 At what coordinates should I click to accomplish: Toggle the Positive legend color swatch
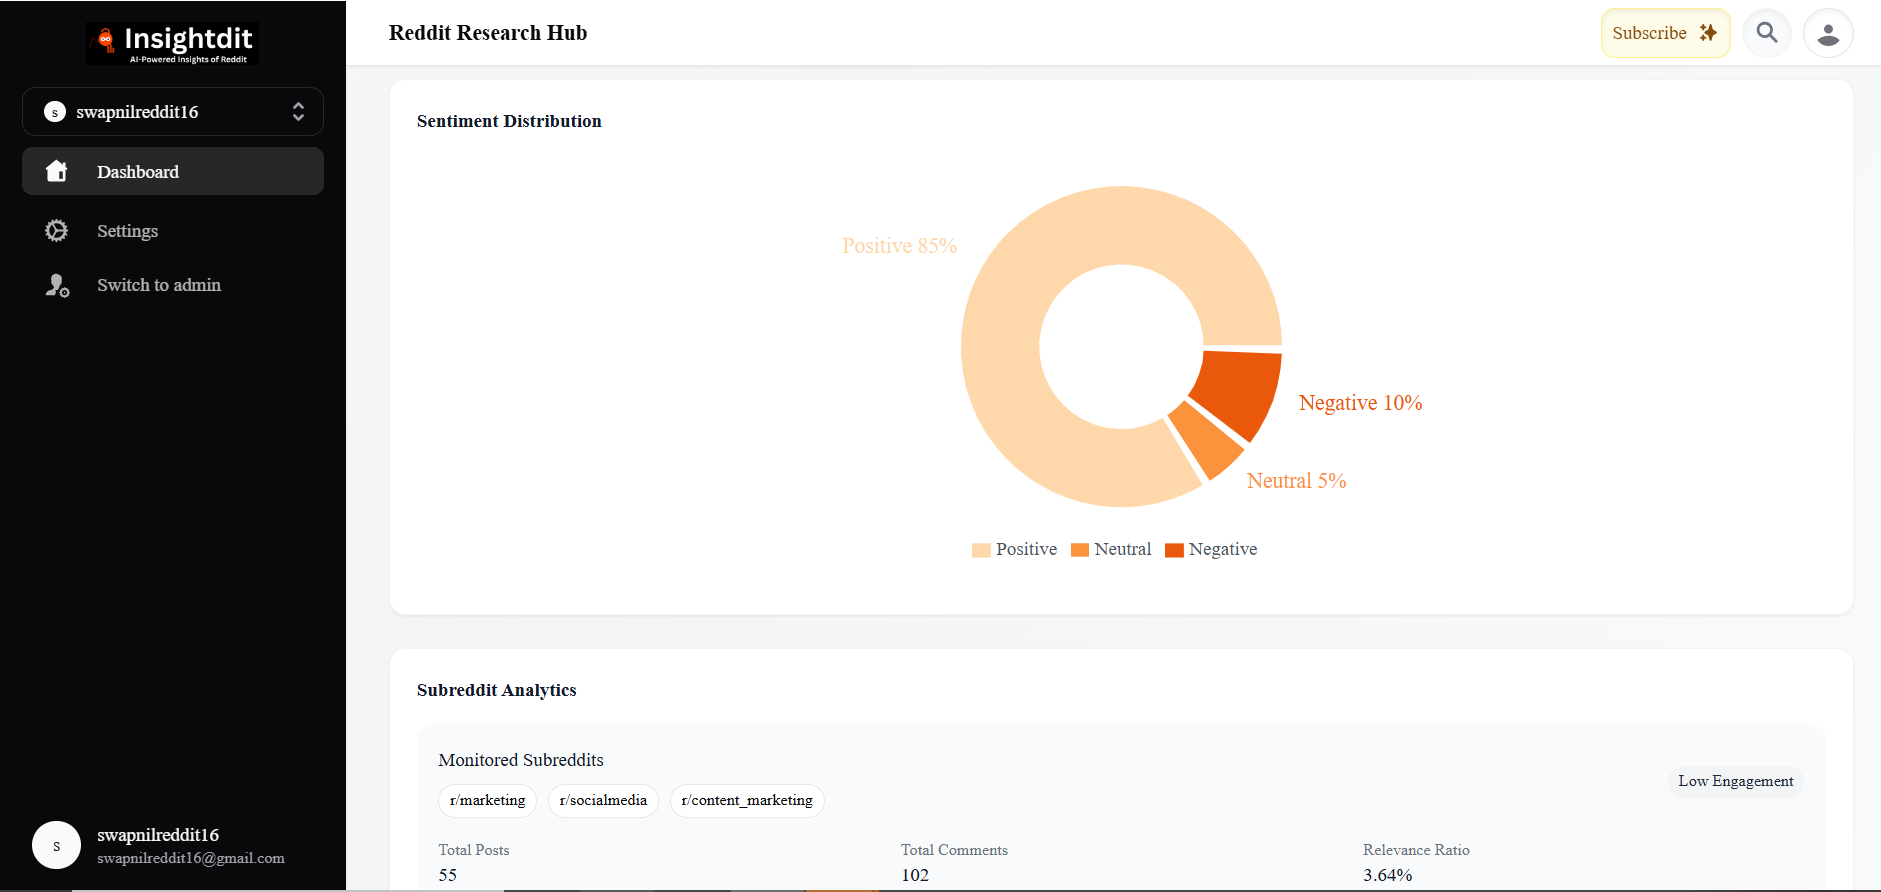pyautogui.click(x=981, y=550)
